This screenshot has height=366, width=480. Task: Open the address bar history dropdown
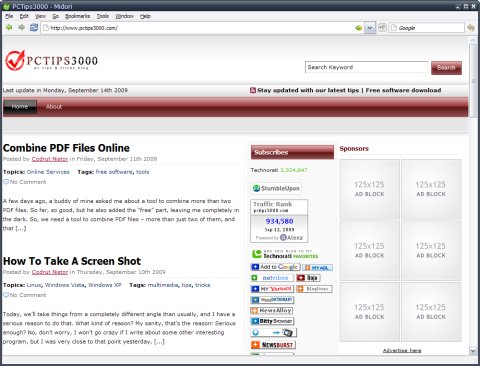tap(370, 28)
